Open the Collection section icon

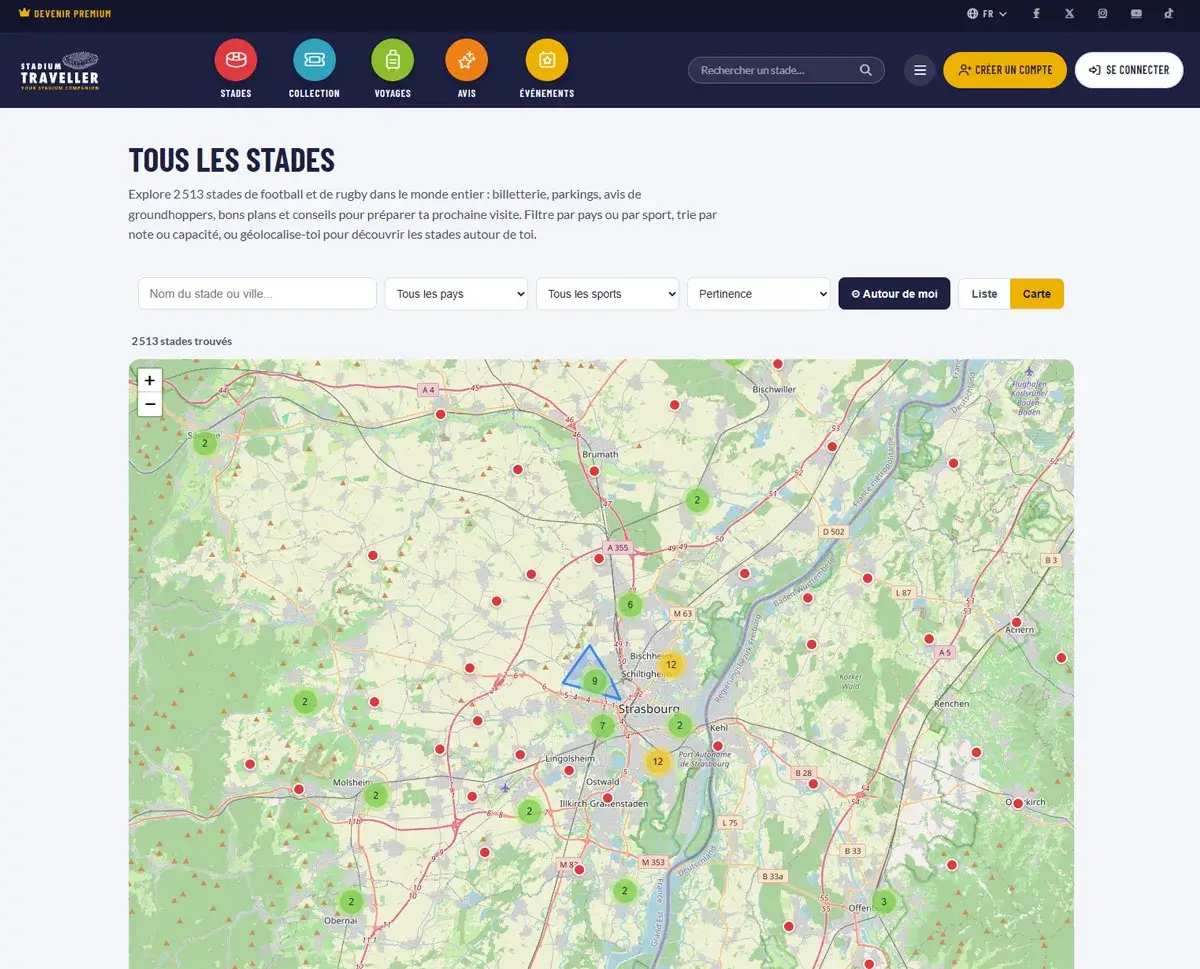[314, 61]
